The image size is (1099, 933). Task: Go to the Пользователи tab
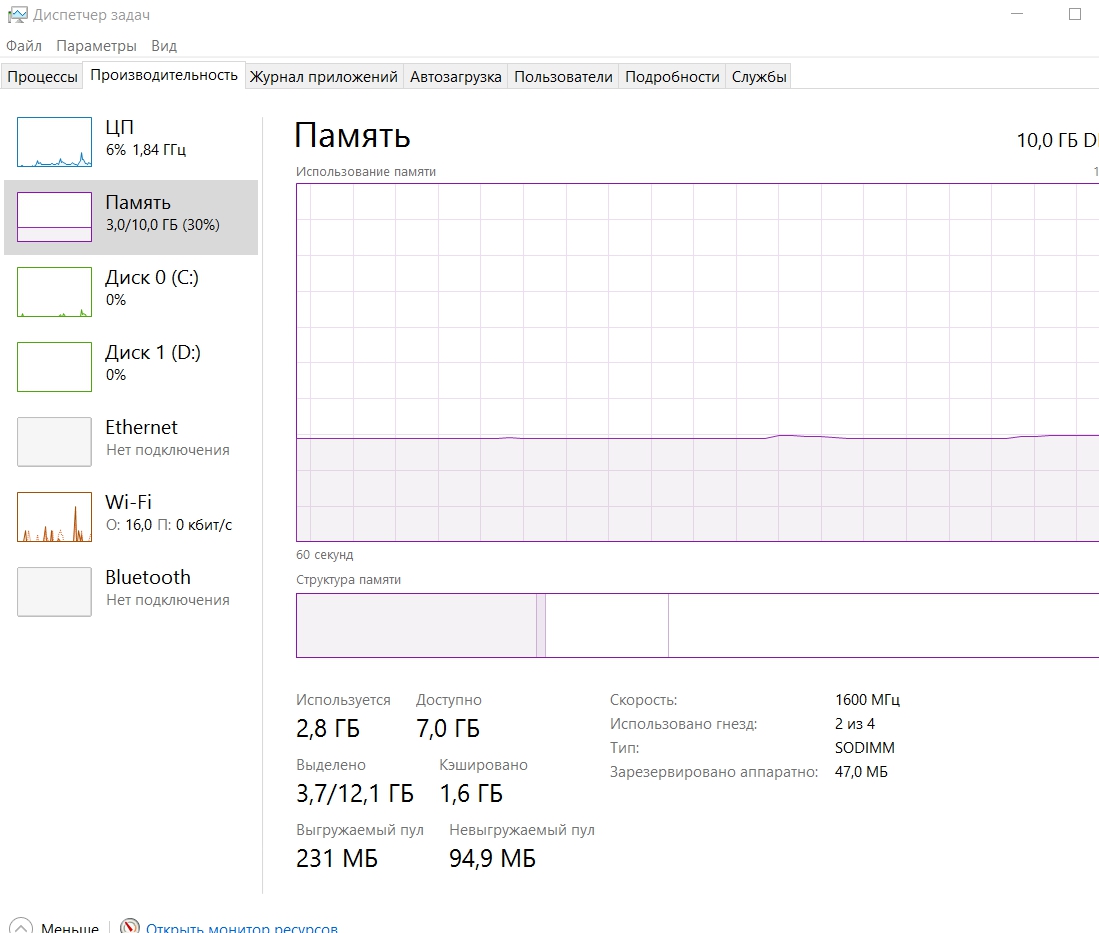564,76
